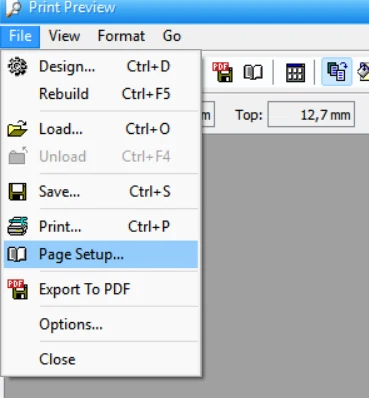The height and width of the screenshot is (398, 369).
Task: Click the gear icon next to Design
Action: pyautogui.click(x=17, y=66)
